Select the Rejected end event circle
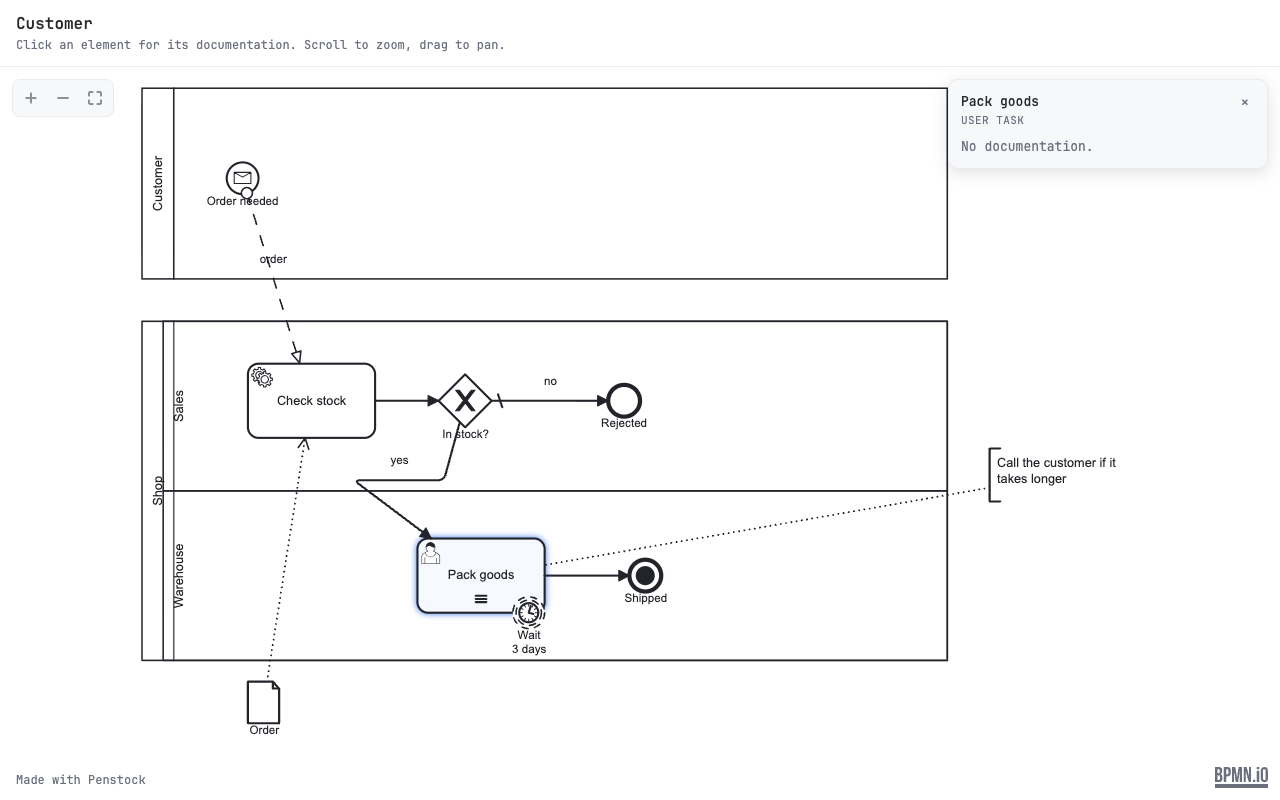This screenshot has height=800, width=1280. (x=624, y=401)
